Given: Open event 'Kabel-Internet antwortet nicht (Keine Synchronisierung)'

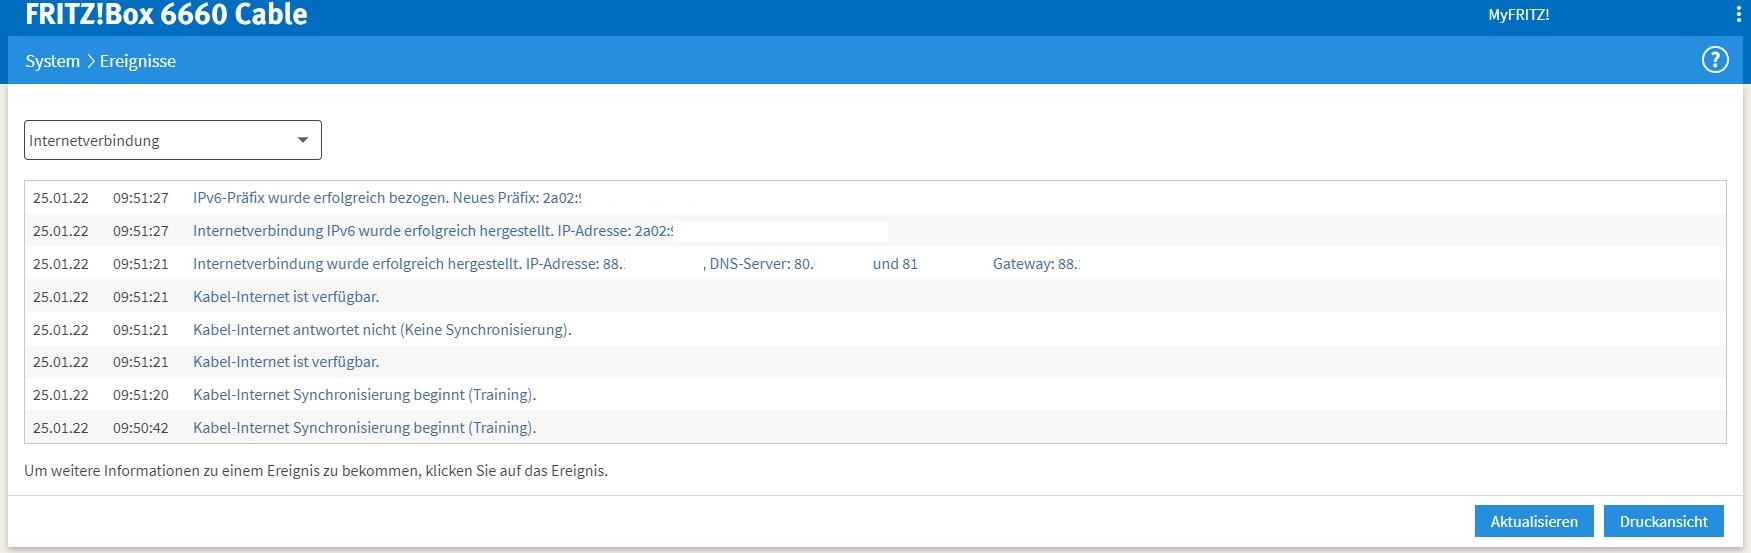Looking at the screenshot, I should pyautogui.click(x=382, y=330).
